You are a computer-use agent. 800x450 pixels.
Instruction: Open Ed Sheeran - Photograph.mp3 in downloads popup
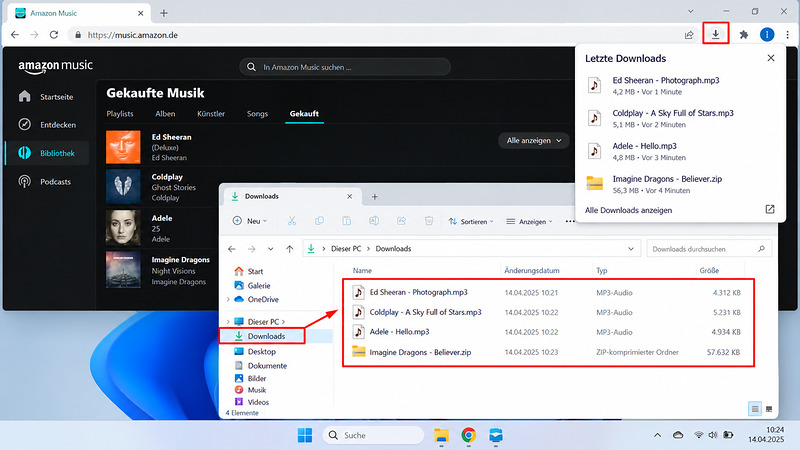pyautogui.click(x=666, y=80)
